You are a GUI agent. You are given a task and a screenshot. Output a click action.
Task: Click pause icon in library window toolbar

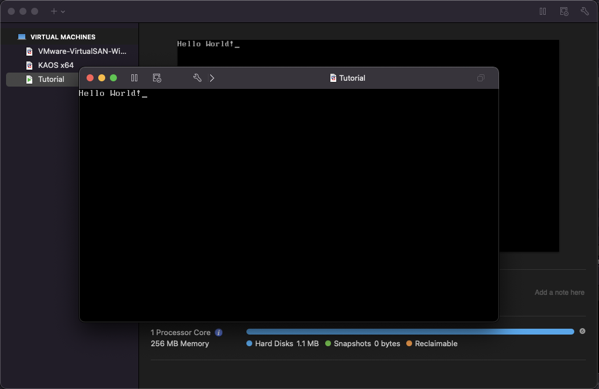[542, 11]
